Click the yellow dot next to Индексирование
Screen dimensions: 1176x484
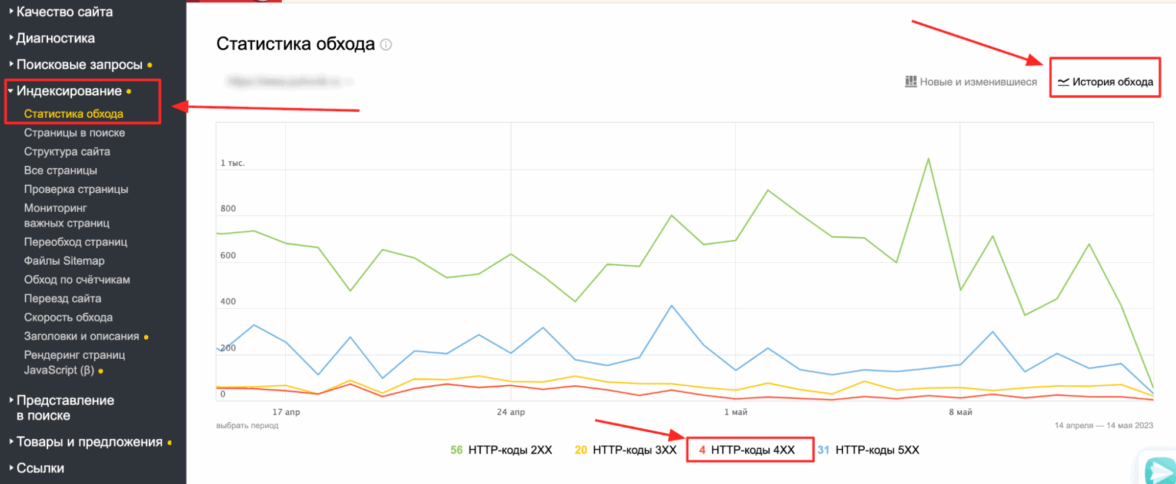[x=129, y=92]
